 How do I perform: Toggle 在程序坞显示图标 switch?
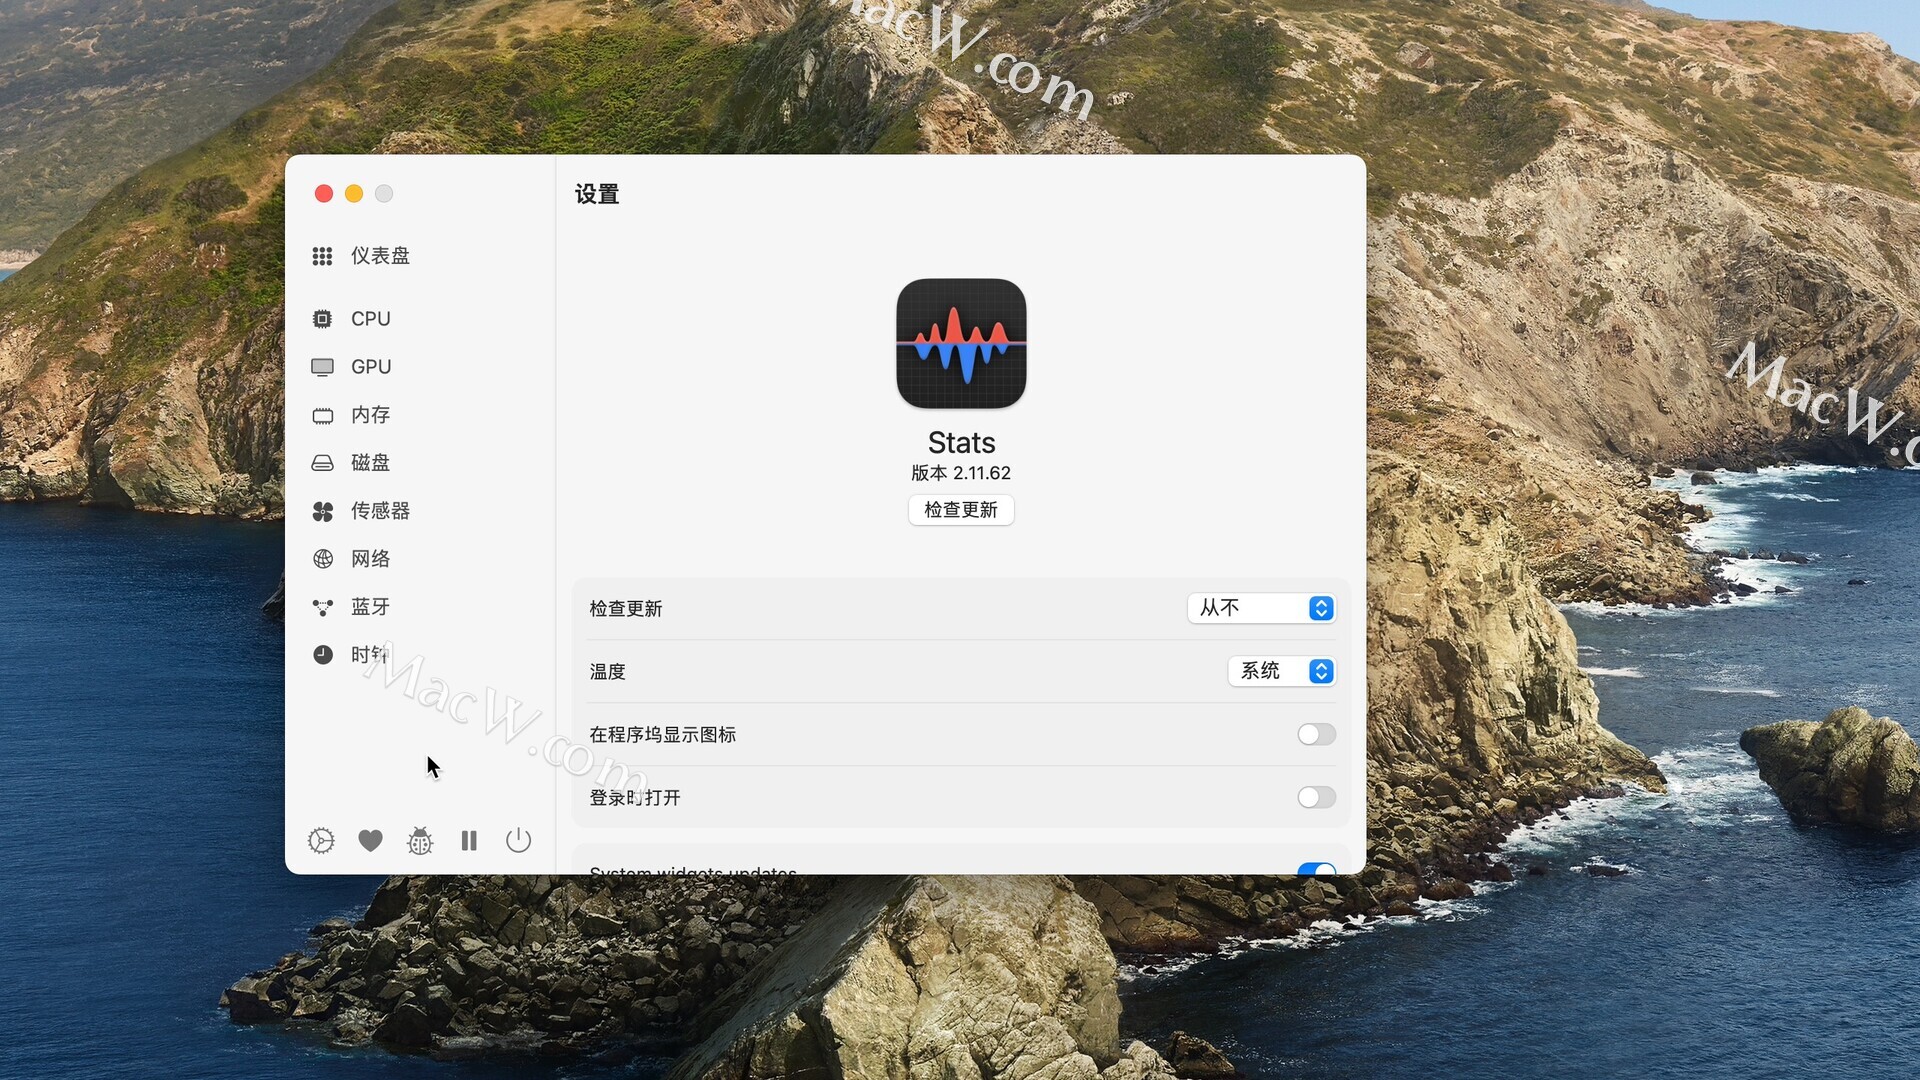click(x=1316, y=735)
